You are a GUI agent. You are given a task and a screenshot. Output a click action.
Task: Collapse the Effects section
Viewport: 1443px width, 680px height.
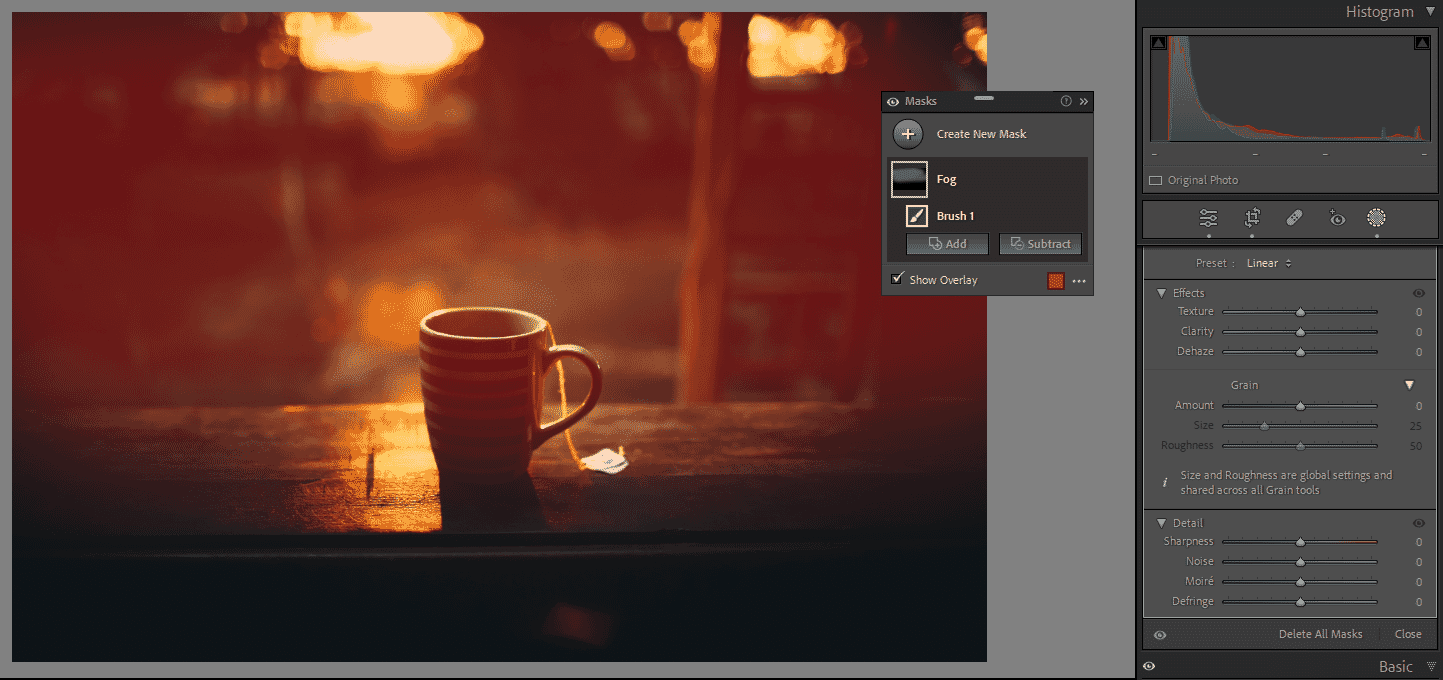coord(1162,293)
